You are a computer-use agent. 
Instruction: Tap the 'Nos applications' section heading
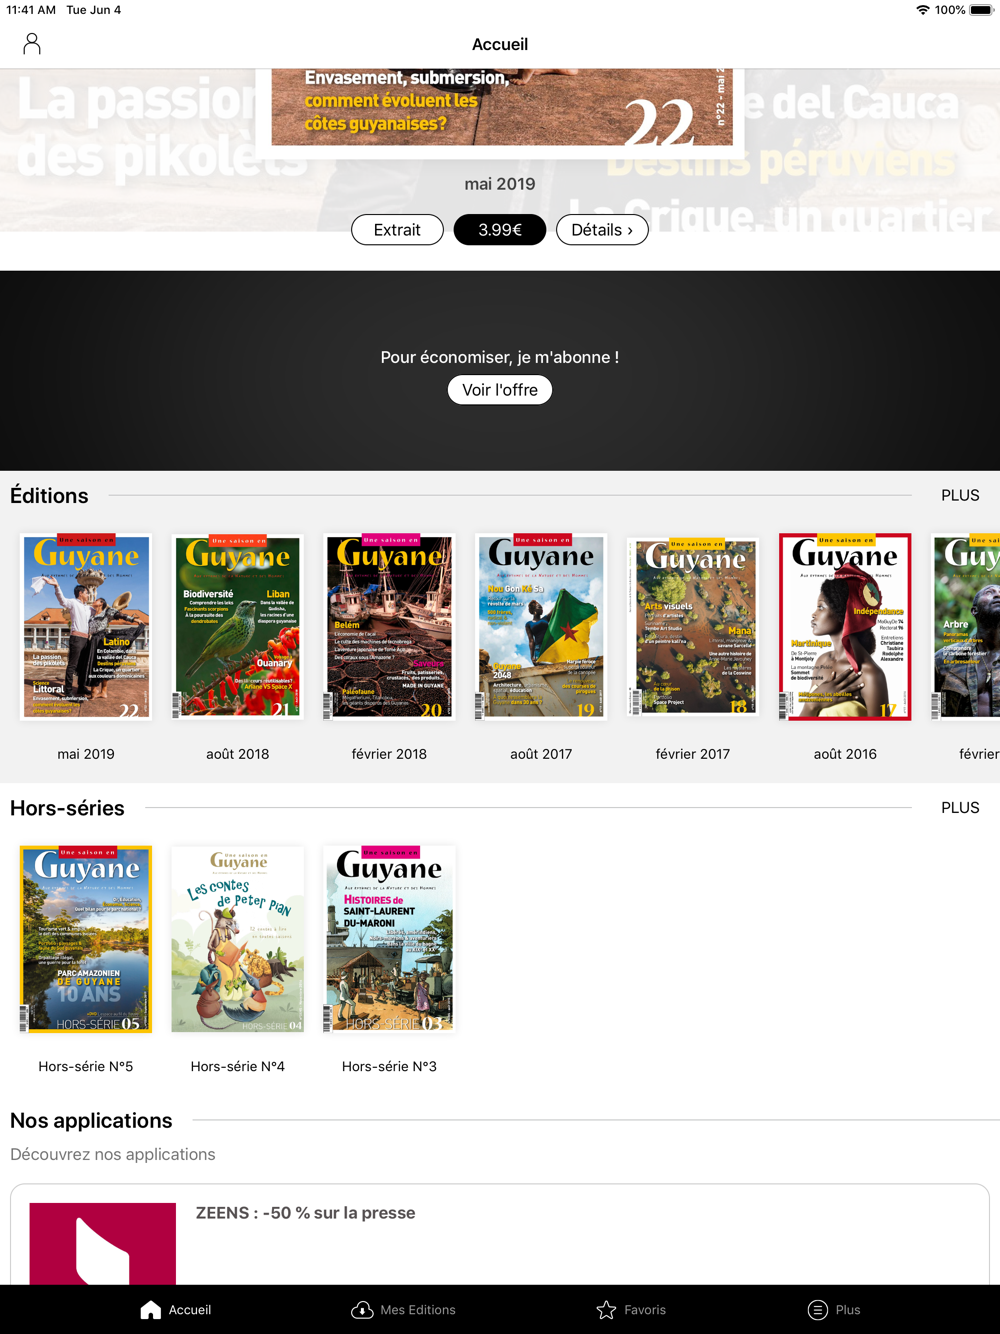[x=91, y=1121]
